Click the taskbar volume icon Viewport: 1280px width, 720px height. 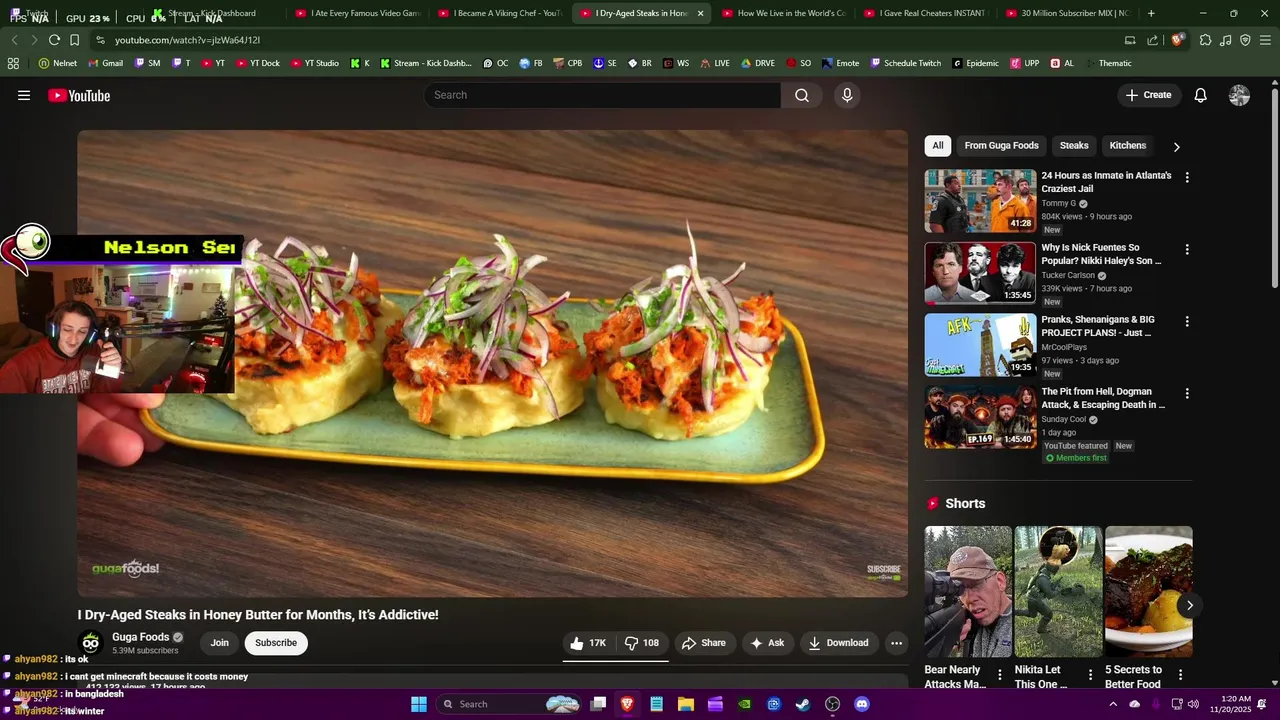(1193, 704)
